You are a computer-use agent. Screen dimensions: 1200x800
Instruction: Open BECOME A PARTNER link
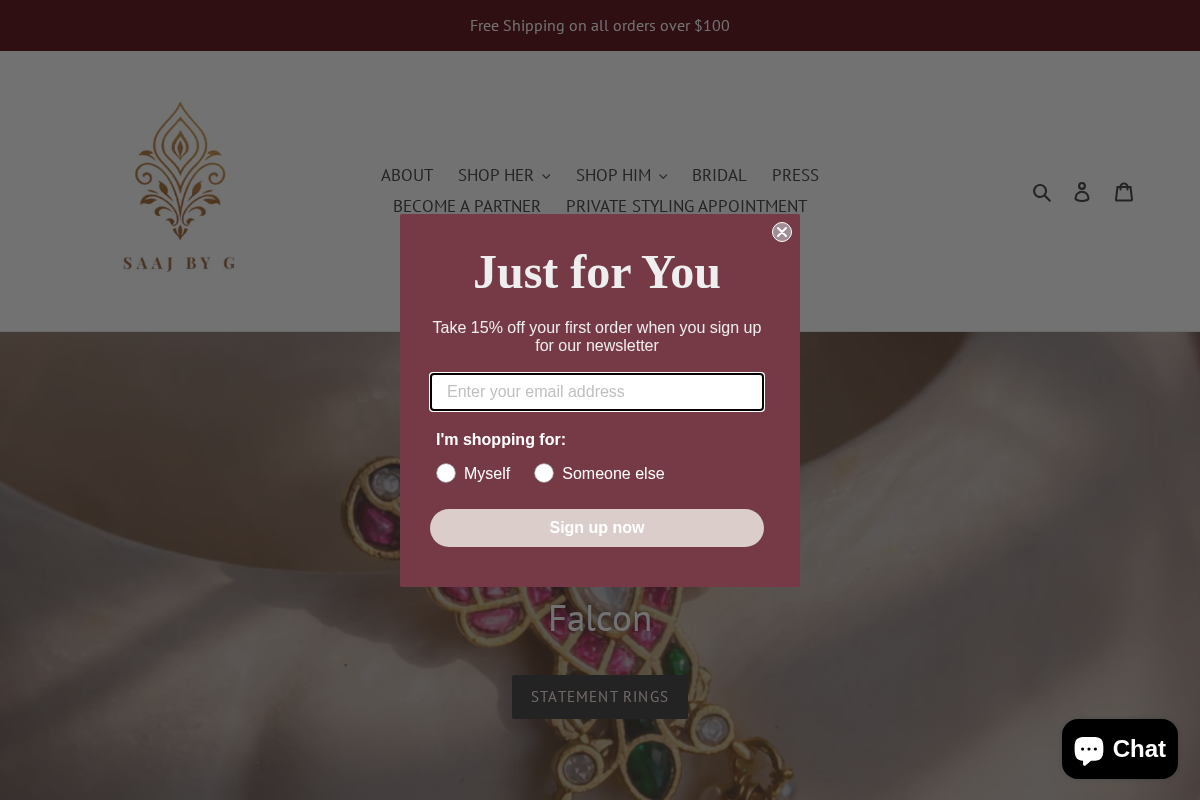coord(467,206)
